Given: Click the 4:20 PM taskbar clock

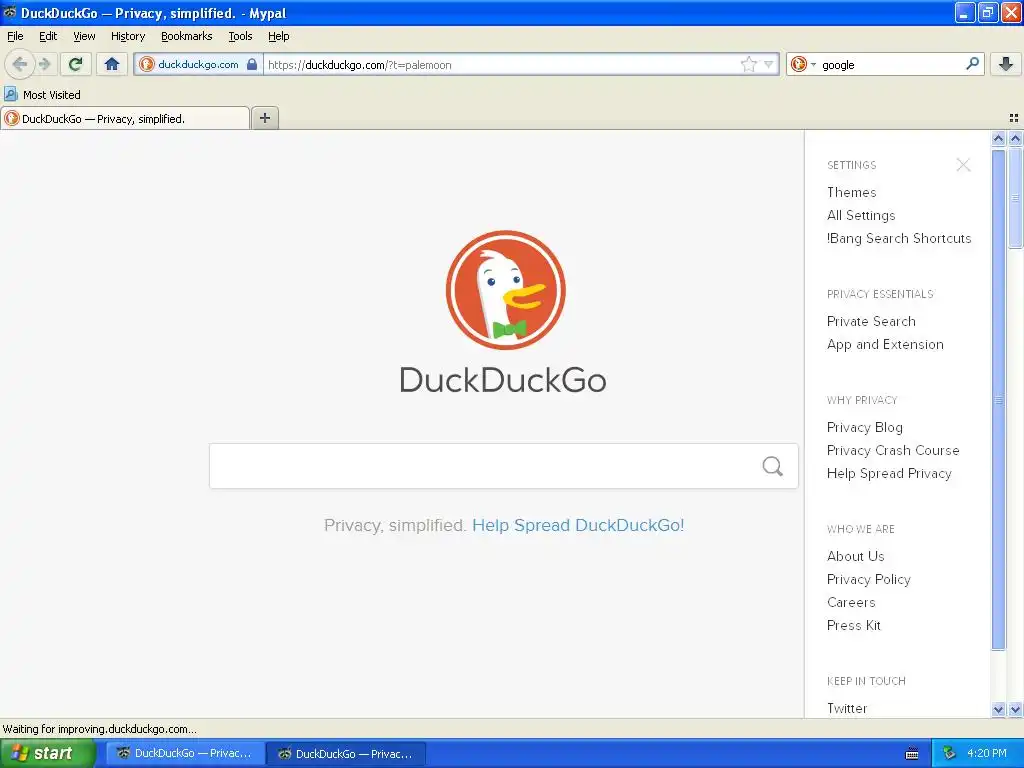Looking at the screenshot, I should (987, 753).
